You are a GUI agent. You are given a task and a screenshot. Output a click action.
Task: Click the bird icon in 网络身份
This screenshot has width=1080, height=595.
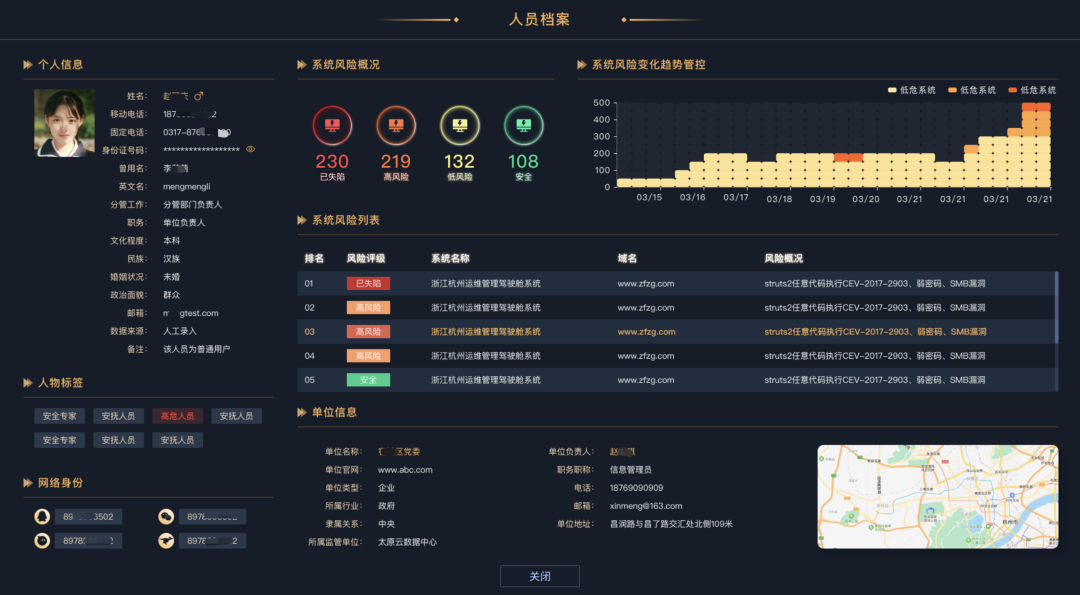pos(166,541)
